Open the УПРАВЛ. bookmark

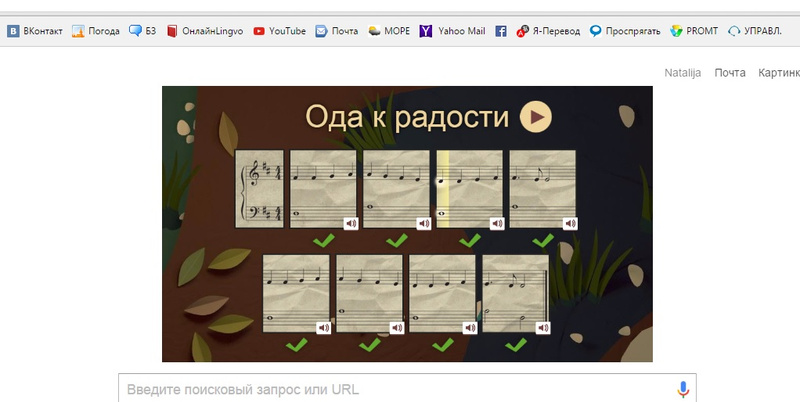click(755, 31)
